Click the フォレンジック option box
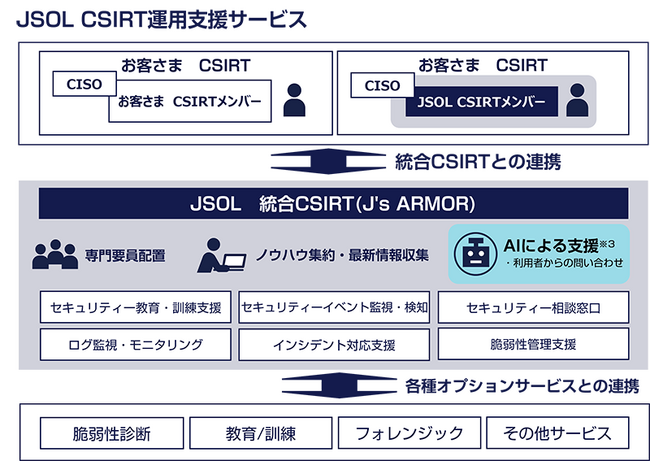Screen dimensions: 650x461 coord(407,433)
